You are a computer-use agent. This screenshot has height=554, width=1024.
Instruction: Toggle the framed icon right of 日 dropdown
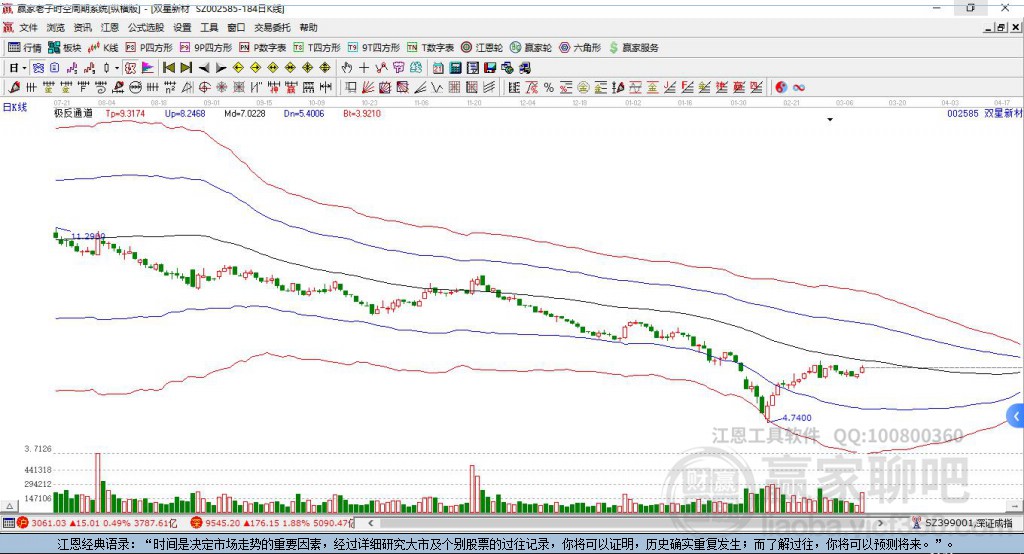[x=38, y=68]
